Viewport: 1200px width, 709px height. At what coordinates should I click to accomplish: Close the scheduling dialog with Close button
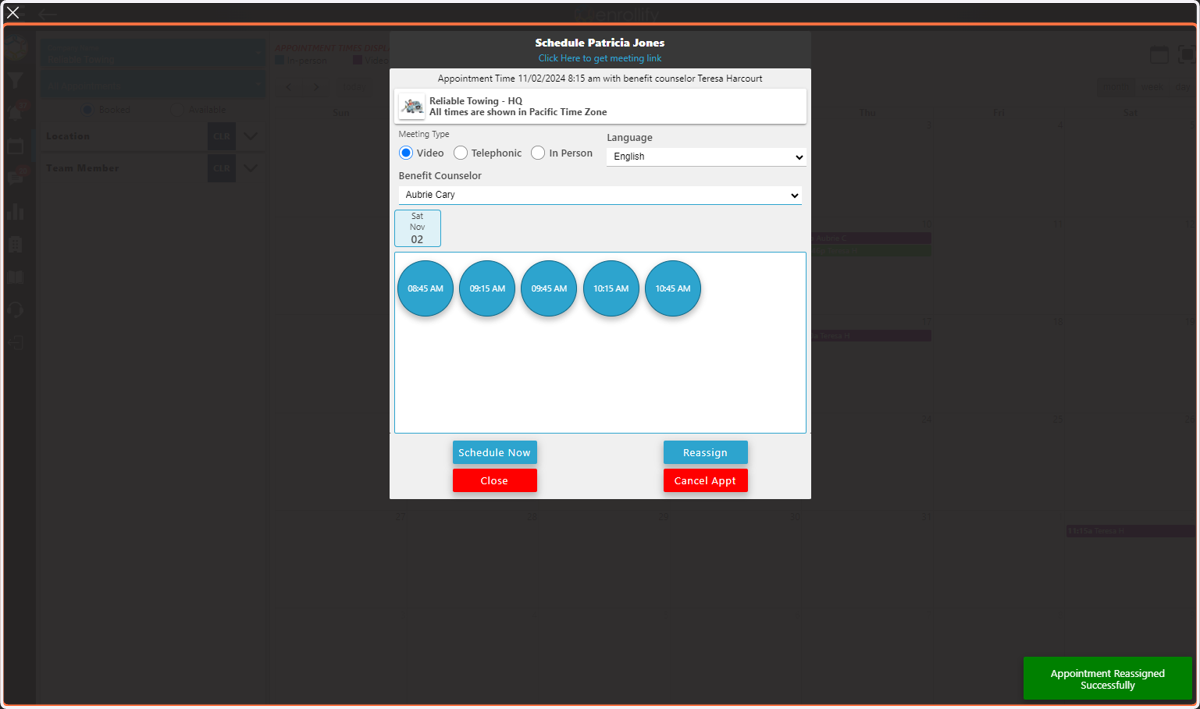pos(494,481)
